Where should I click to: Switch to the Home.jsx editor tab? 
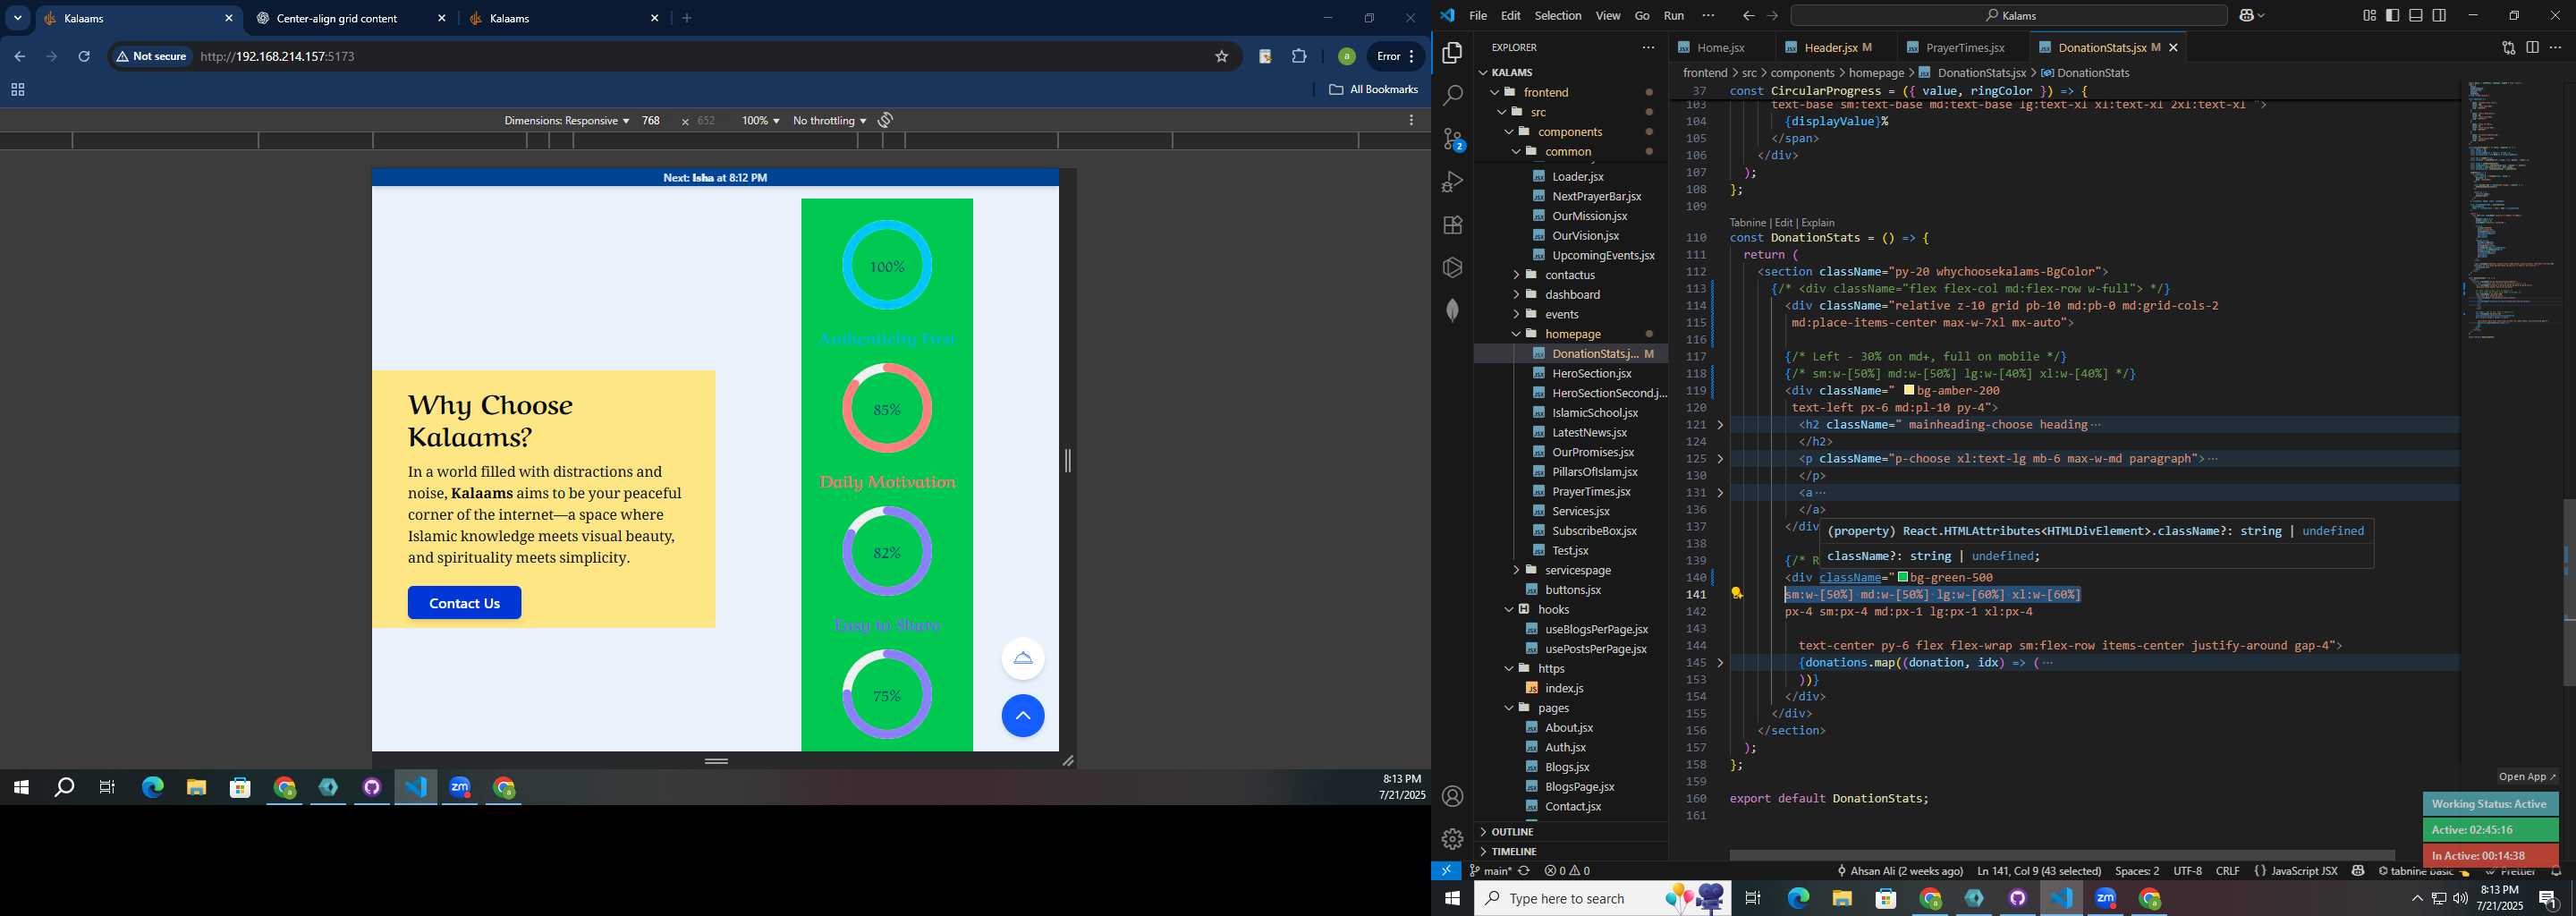1719,47
